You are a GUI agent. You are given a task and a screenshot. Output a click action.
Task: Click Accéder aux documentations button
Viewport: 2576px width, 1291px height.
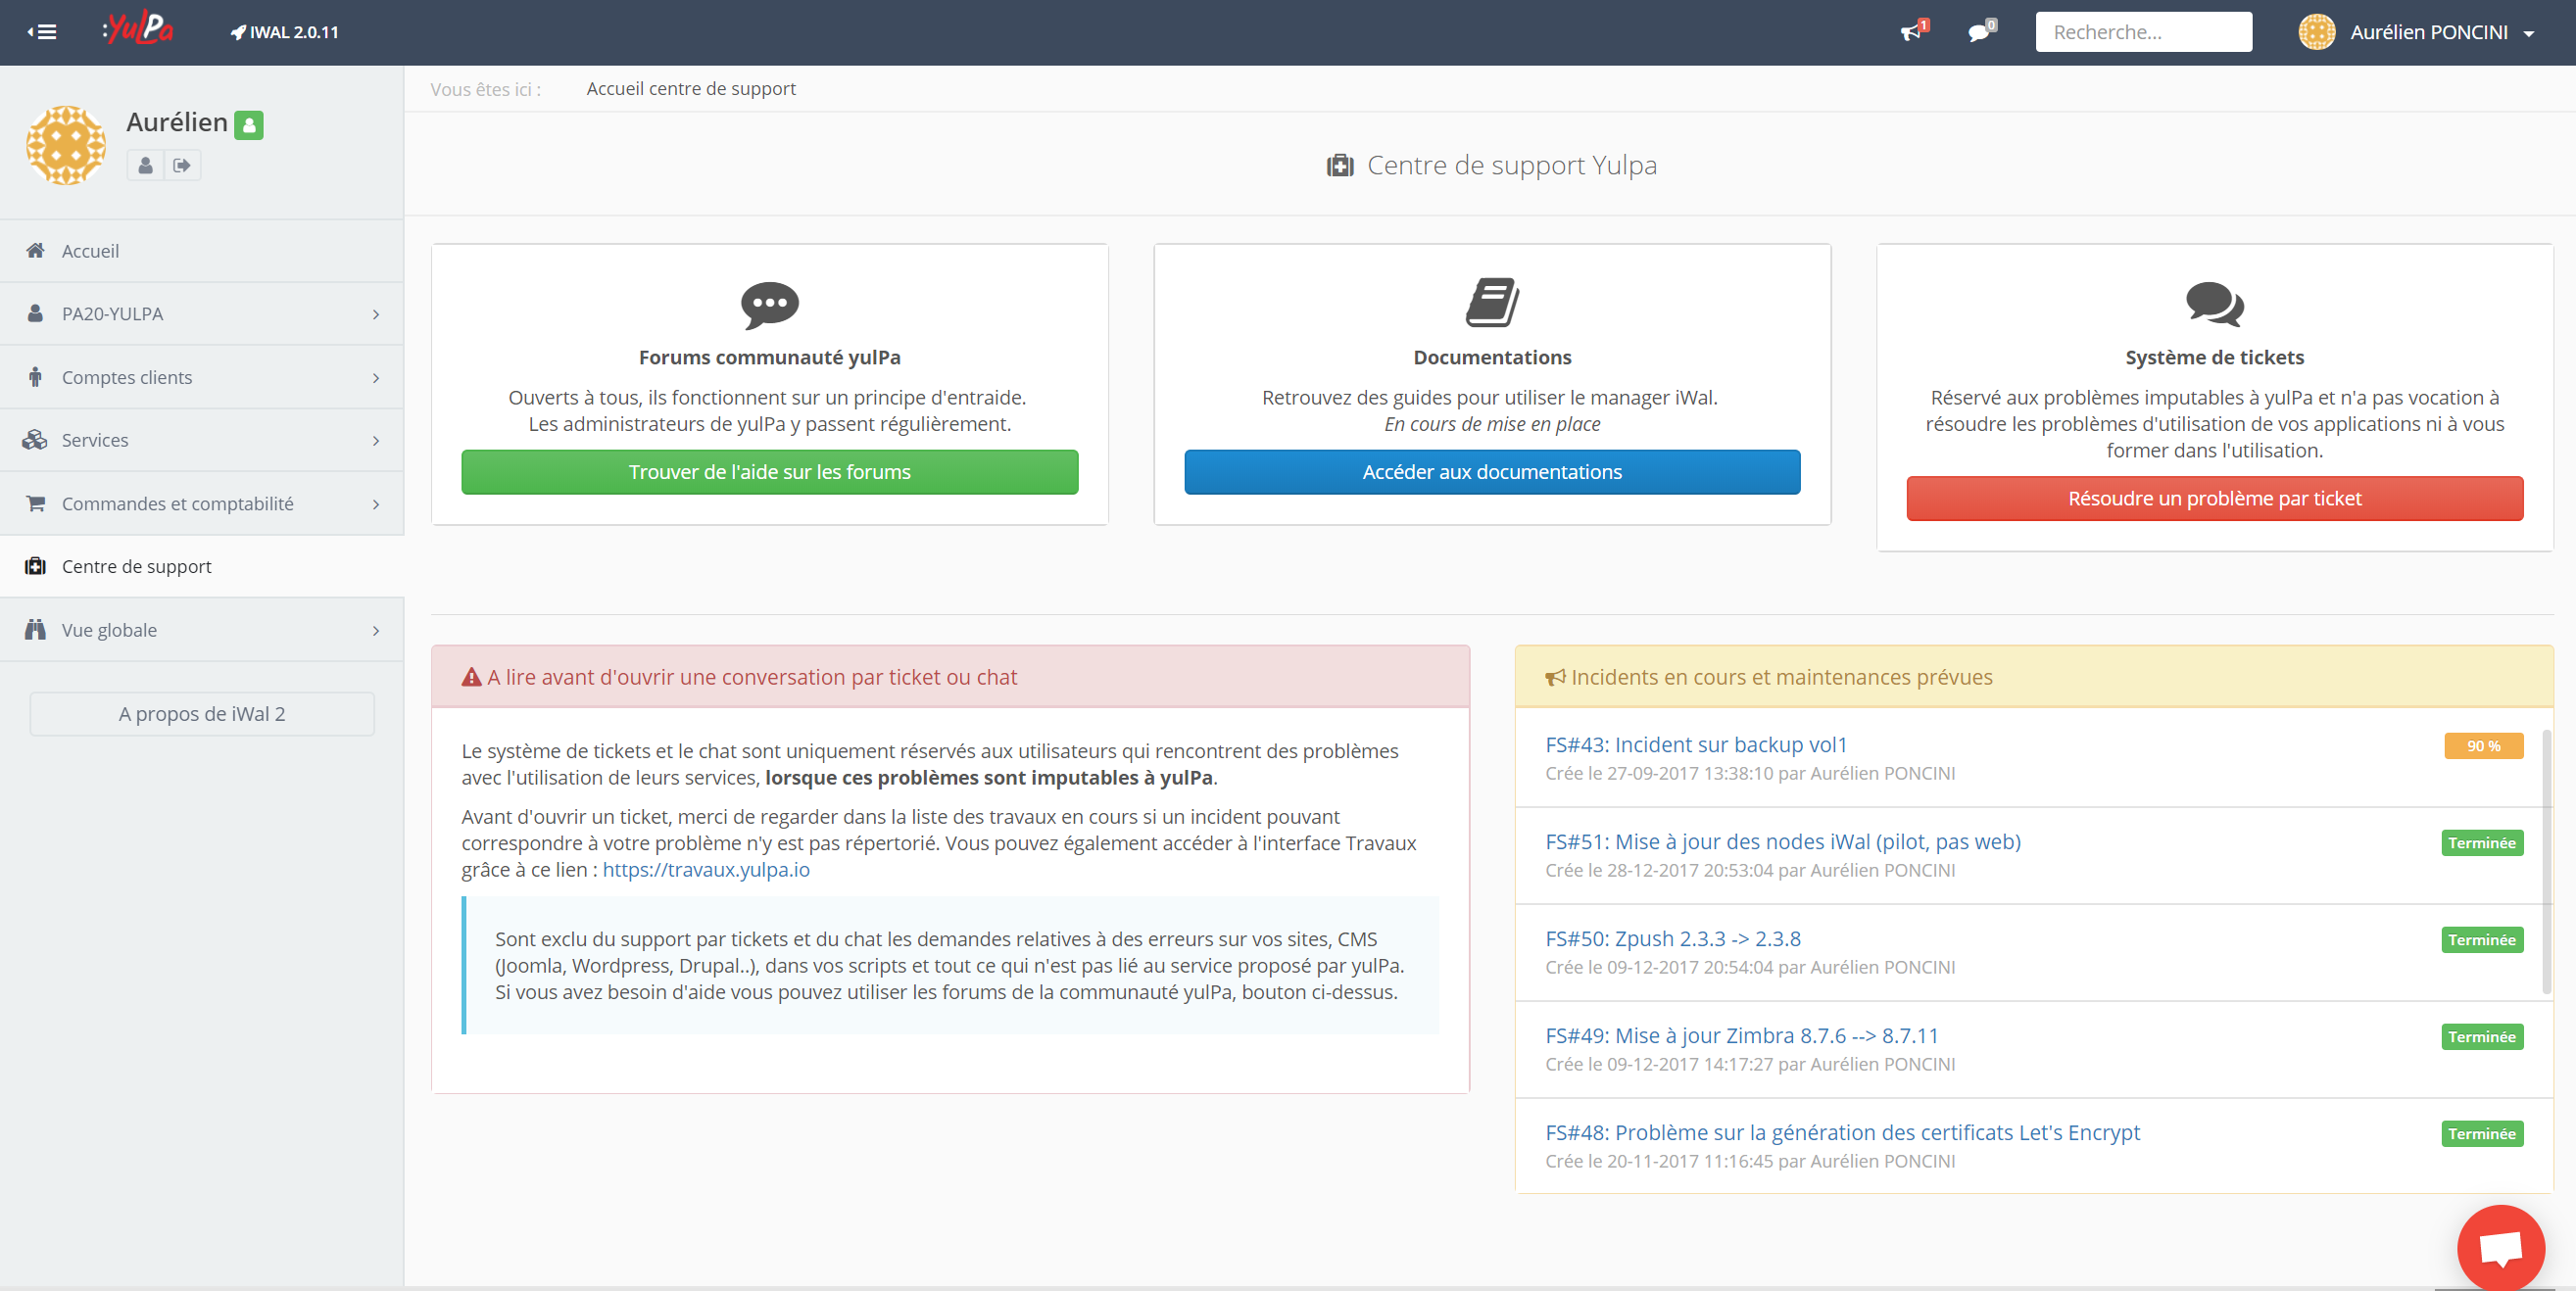[x=1492, y=472]
